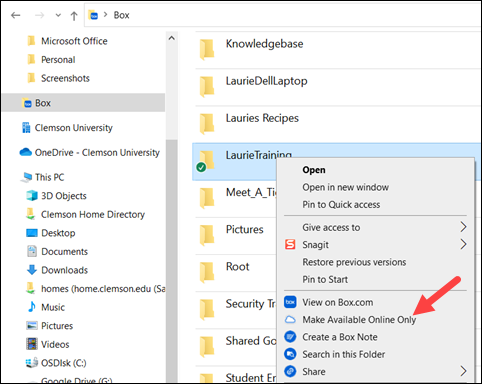
Task: Open OneDrive - Clemson University
Action: point(97,152)
